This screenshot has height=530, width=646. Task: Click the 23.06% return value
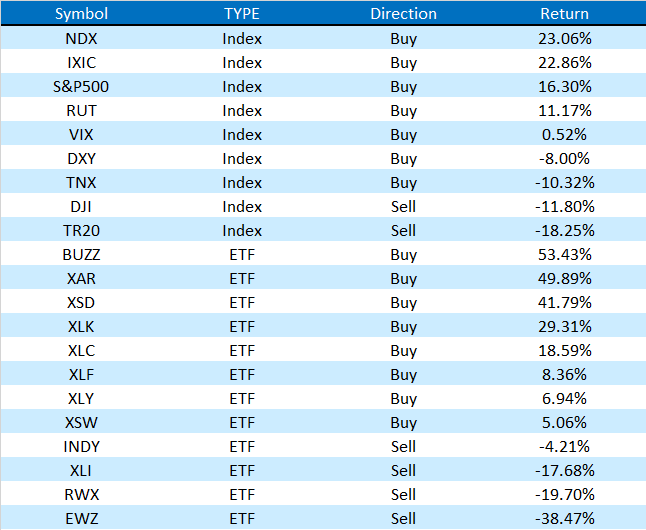(x=564, y=38)
